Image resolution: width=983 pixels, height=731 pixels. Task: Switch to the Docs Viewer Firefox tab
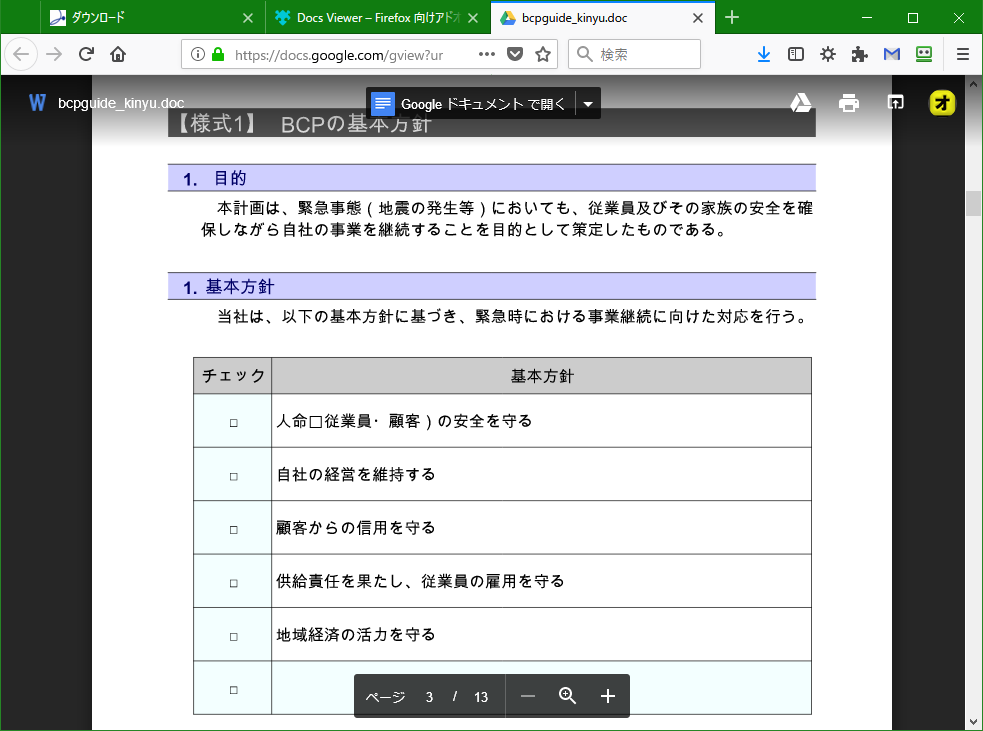(x=378, y=18)
